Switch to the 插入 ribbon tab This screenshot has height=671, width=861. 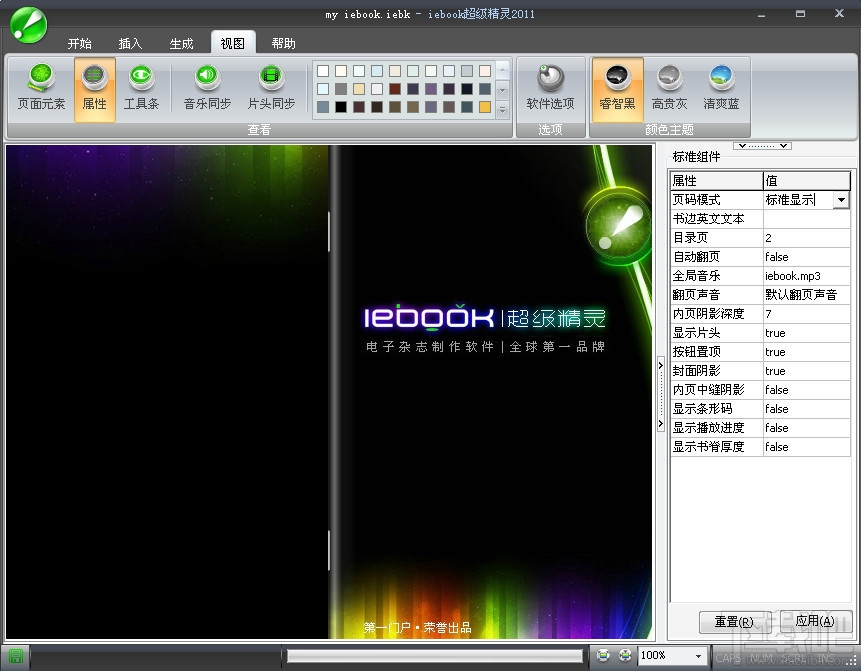130,43
